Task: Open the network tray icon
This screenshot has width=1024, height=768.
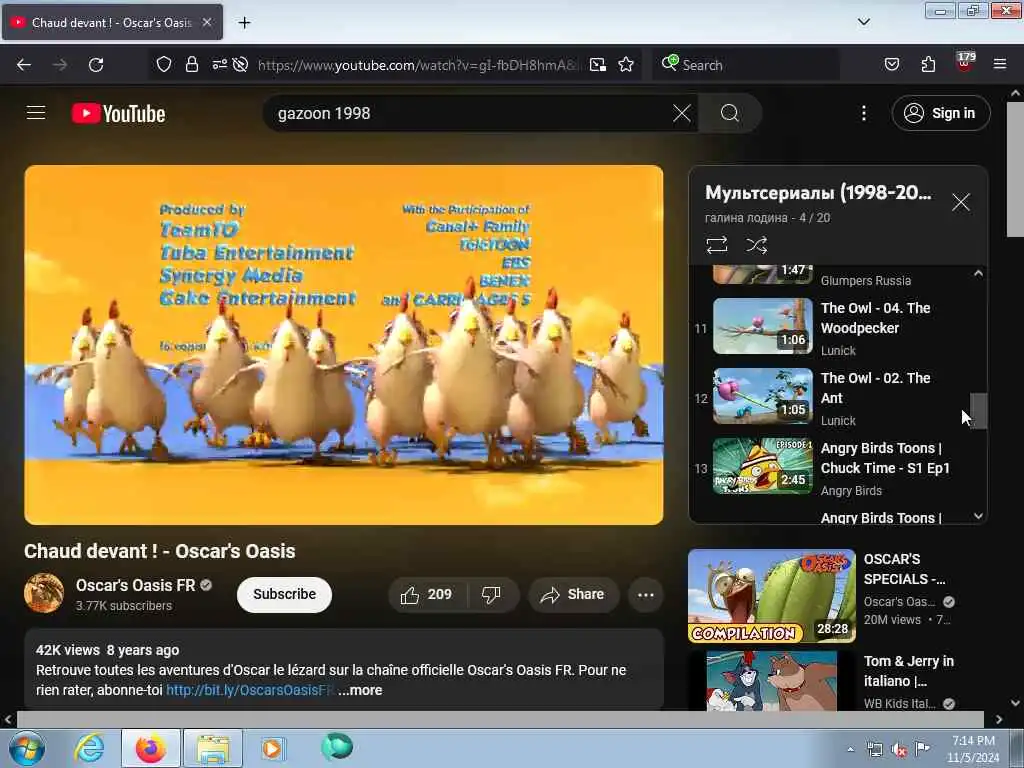Action: (874, 750)
